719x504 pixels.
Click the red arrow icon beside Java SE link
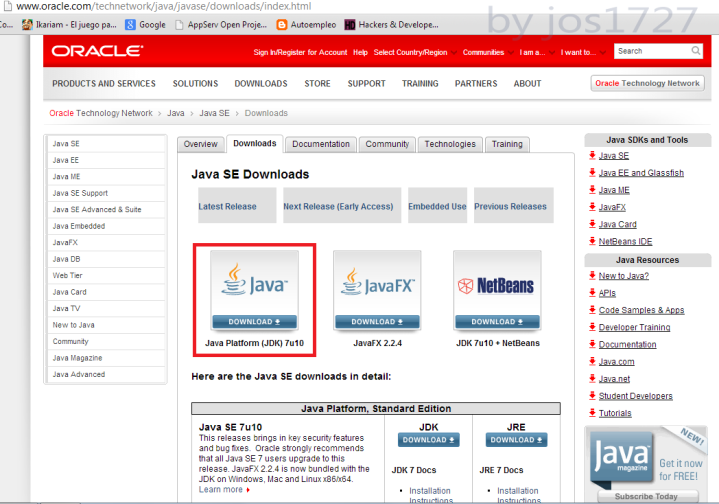pos(592,155)
